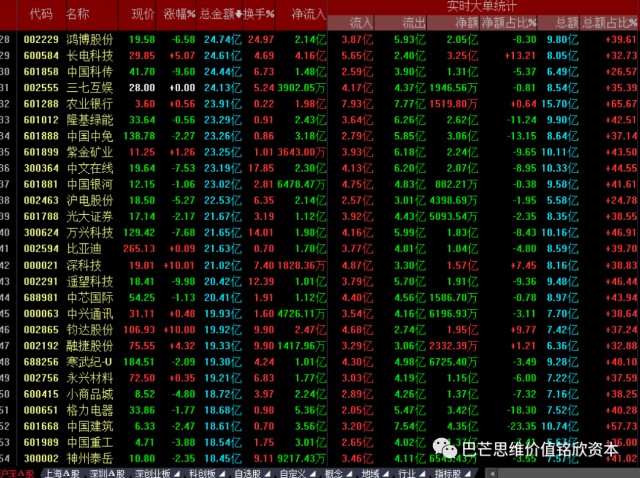Select the 钧达股份 stock row
Viewport: 640px width, 478px height.
point(320,330)
